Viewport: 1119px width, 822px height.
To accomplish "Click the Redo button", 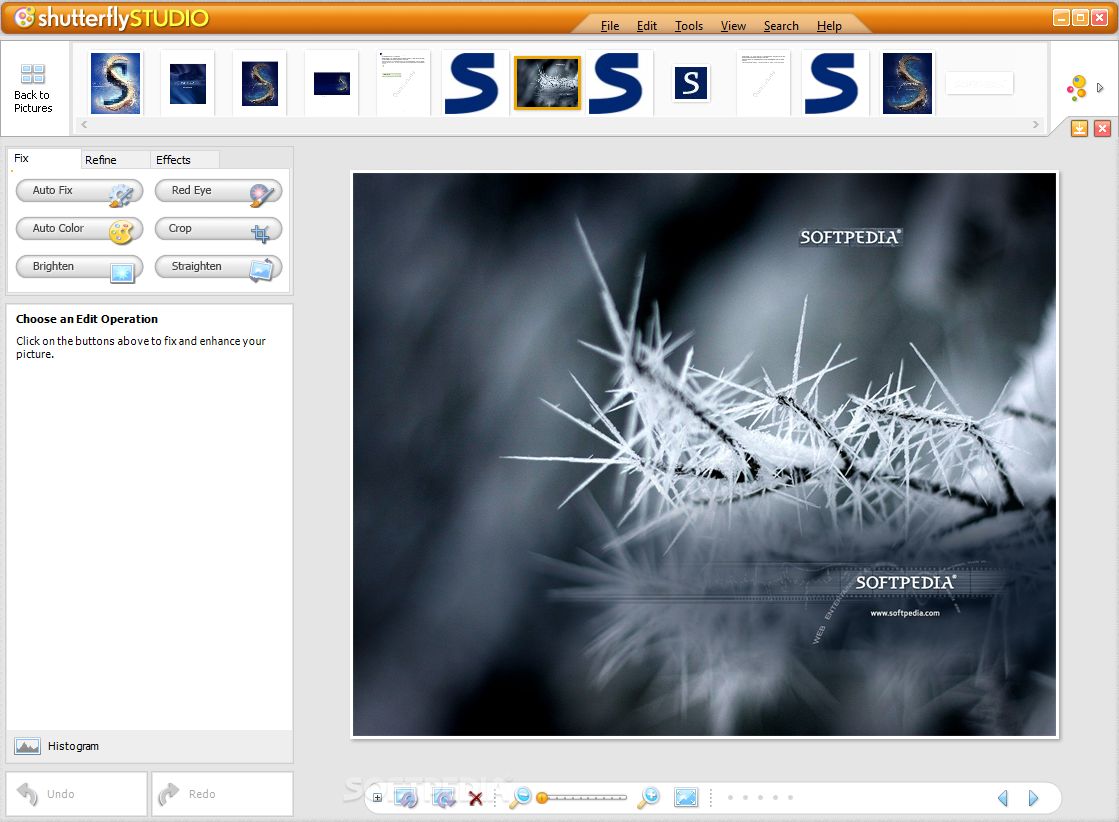I will [222, 793].
